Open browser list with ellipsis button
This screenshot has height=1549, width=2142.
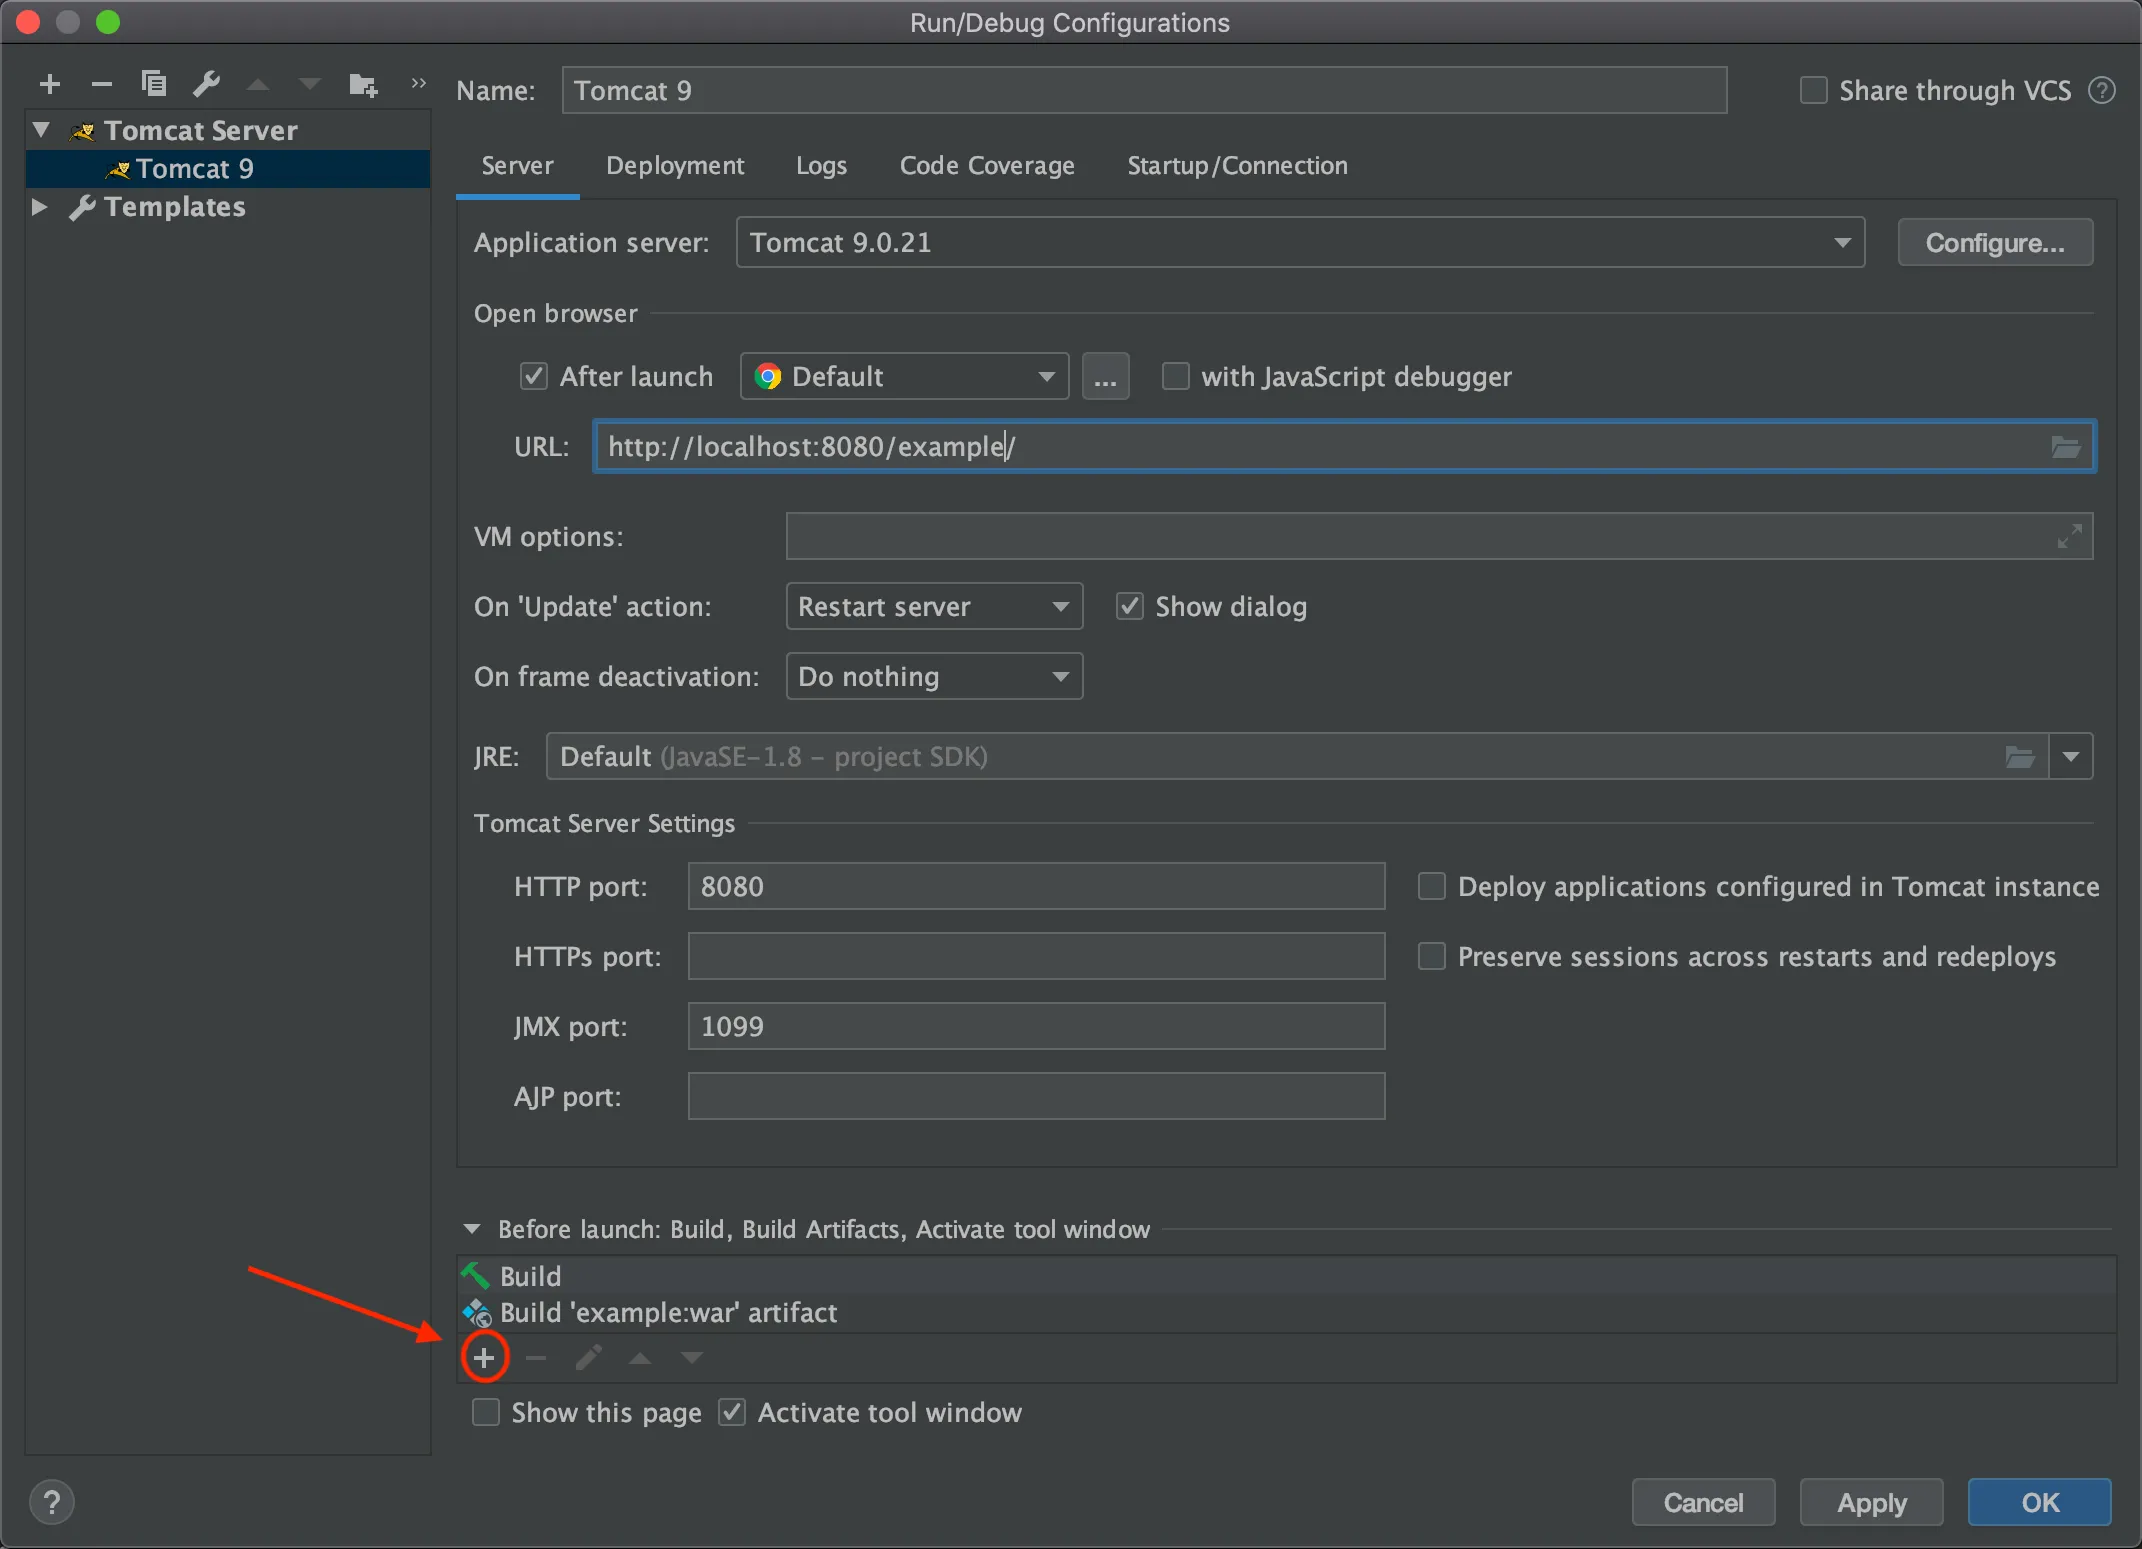(x=1105, y=377)
